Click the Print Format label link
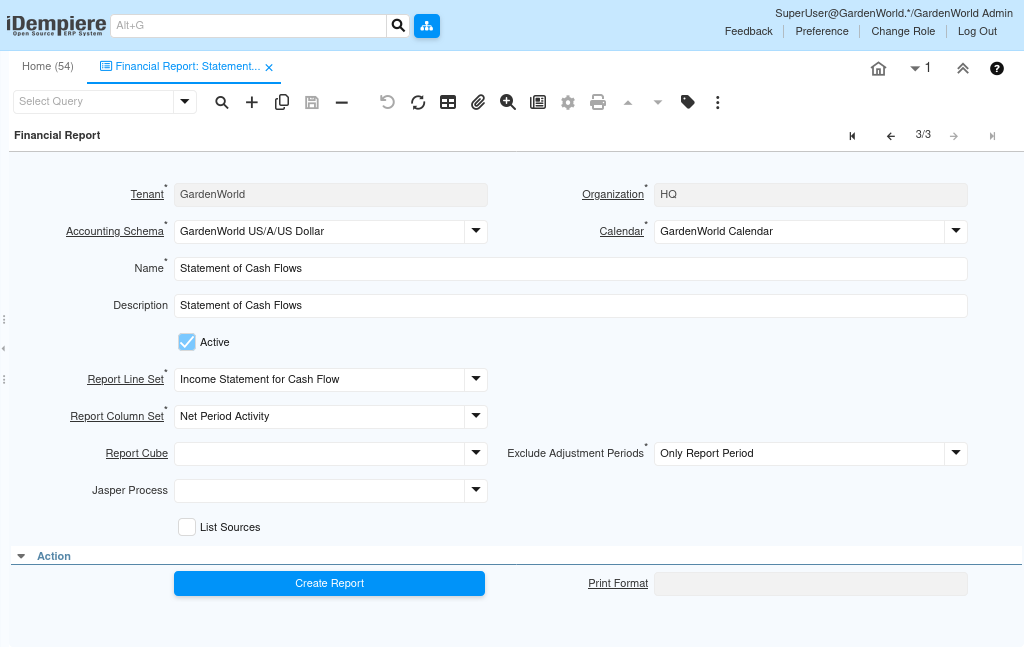The image size is (1024, 647). [618, 583]
